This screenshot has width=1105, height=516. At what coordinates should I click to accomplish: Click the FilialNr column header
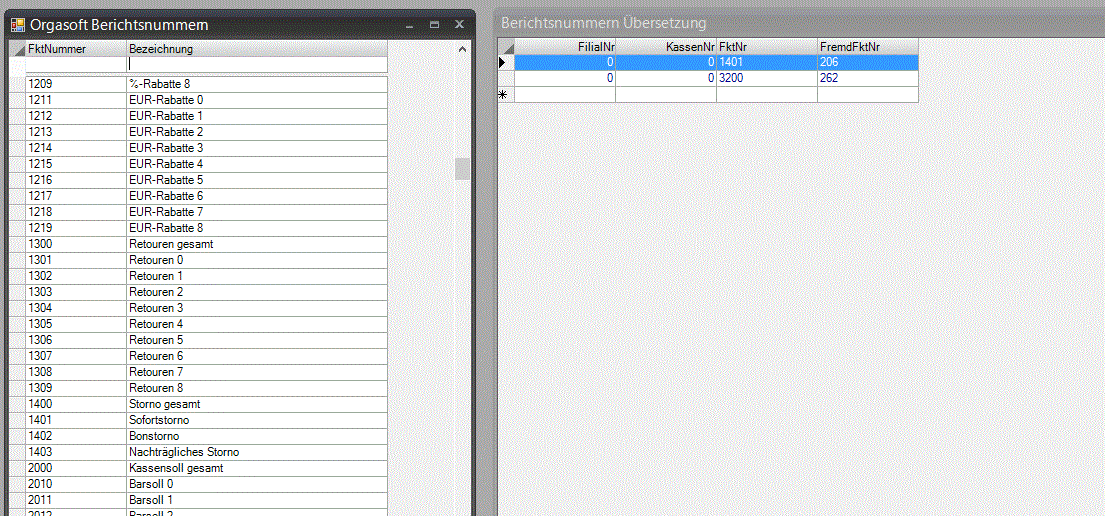[565, 46]
